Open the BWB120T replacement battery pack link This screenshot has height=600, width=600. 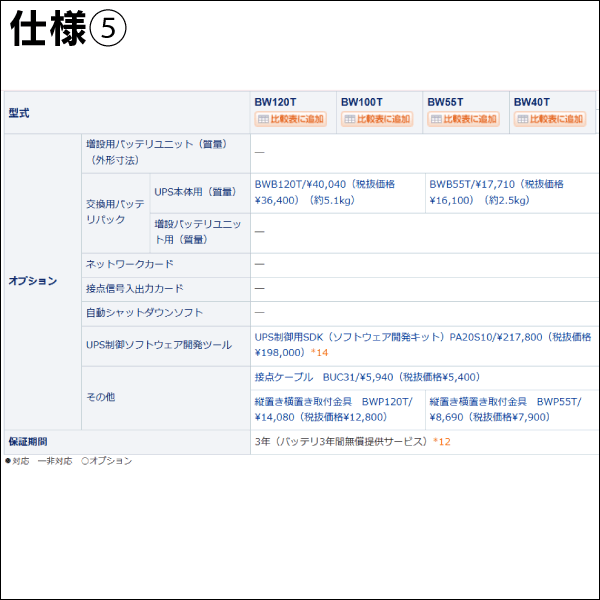(325, 192)
